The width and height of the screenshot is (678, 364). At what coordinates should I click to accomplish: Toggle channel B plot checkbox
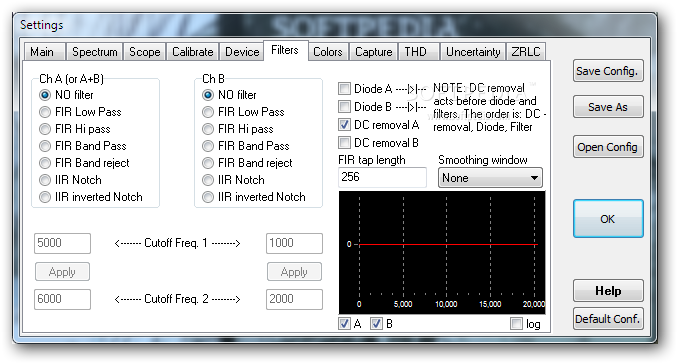coord(376,323)
